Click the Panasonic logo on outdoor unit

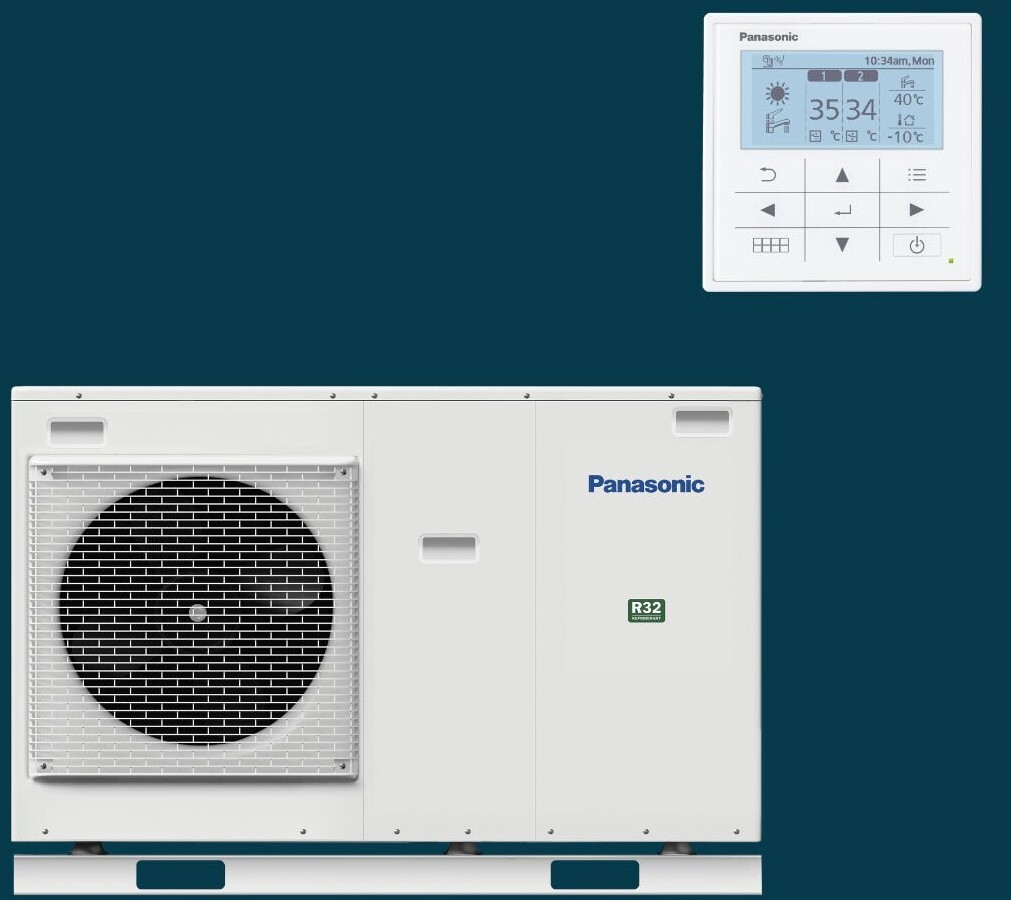point(646,485)
